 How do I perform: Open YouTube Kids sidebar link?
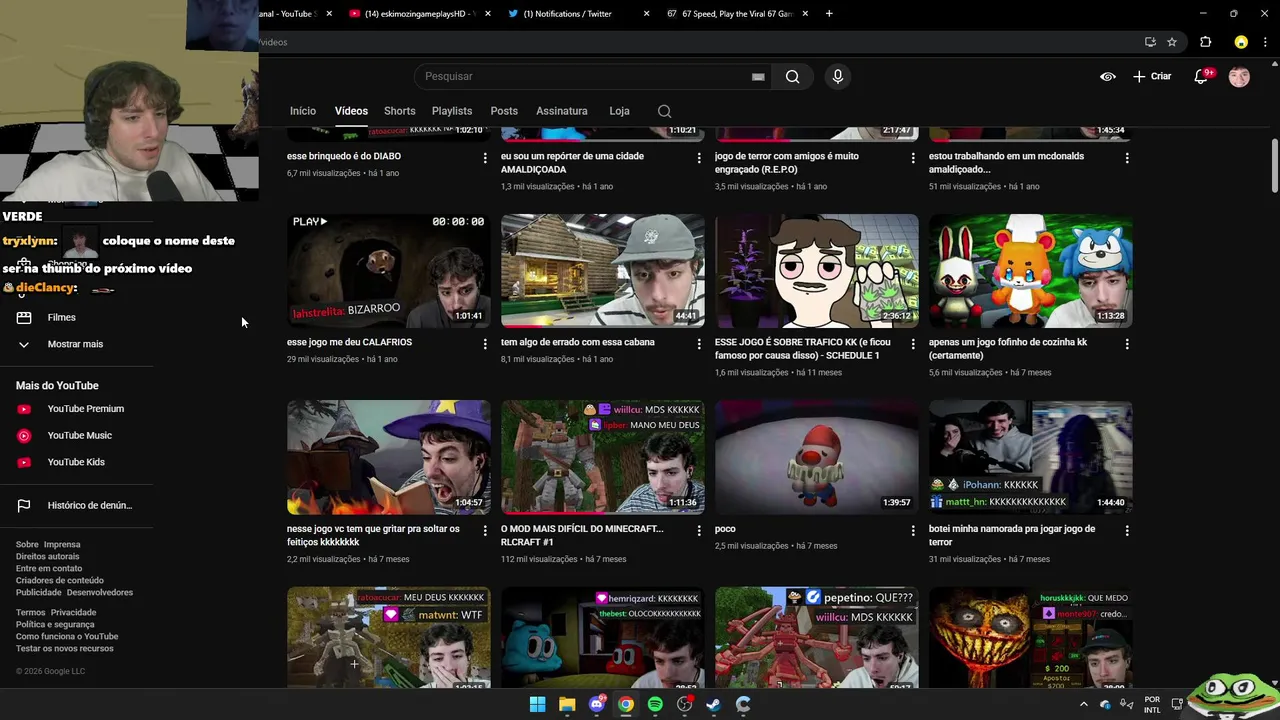pos(76,462)
